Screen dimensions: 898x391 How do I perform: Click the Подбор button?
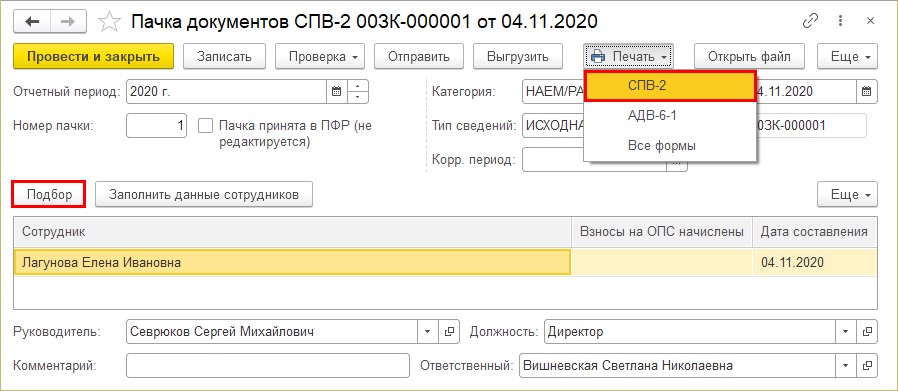click(49, 194)
